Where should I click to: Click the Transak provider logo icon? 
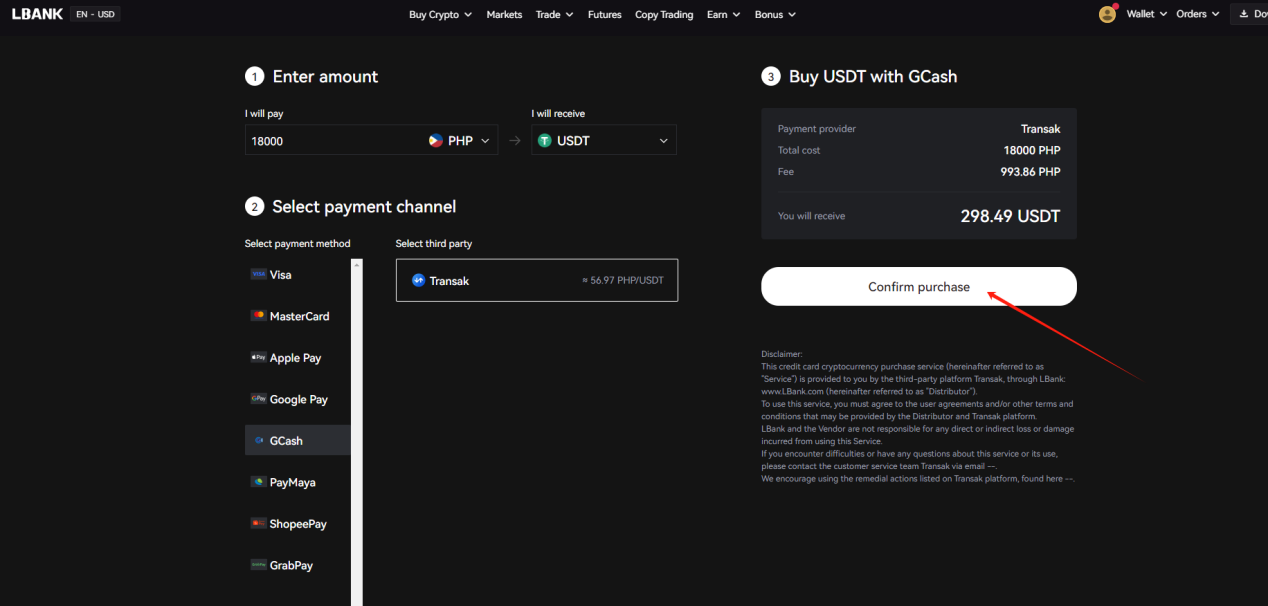[418, 281]
